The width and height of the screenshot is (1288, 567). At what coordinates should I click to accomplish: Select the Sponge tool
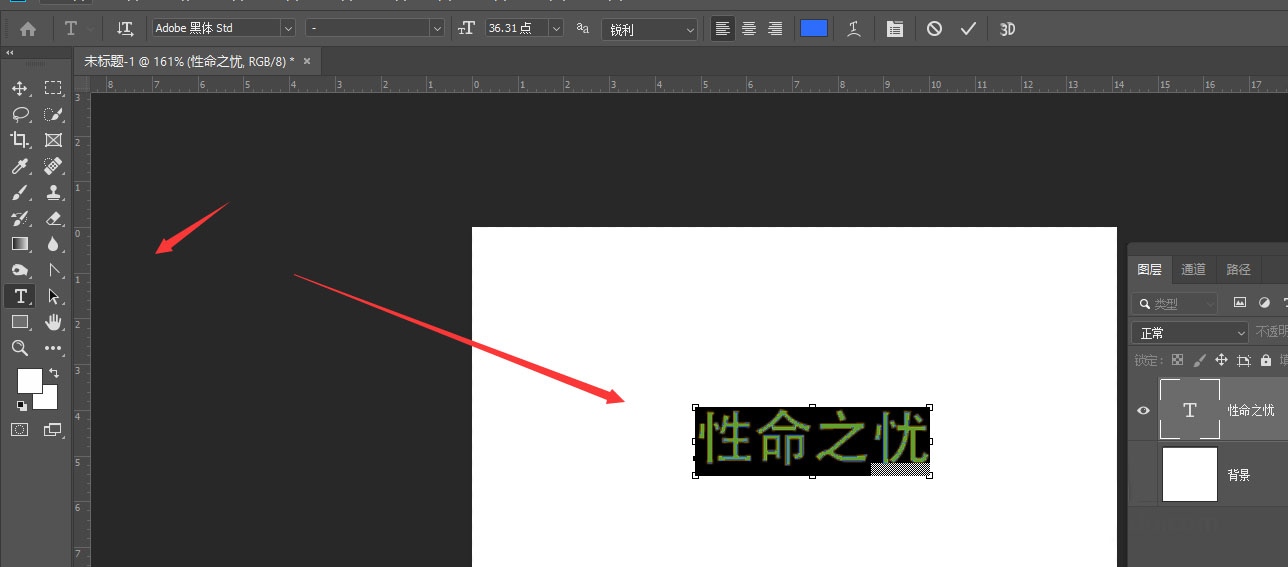point(20,270)
